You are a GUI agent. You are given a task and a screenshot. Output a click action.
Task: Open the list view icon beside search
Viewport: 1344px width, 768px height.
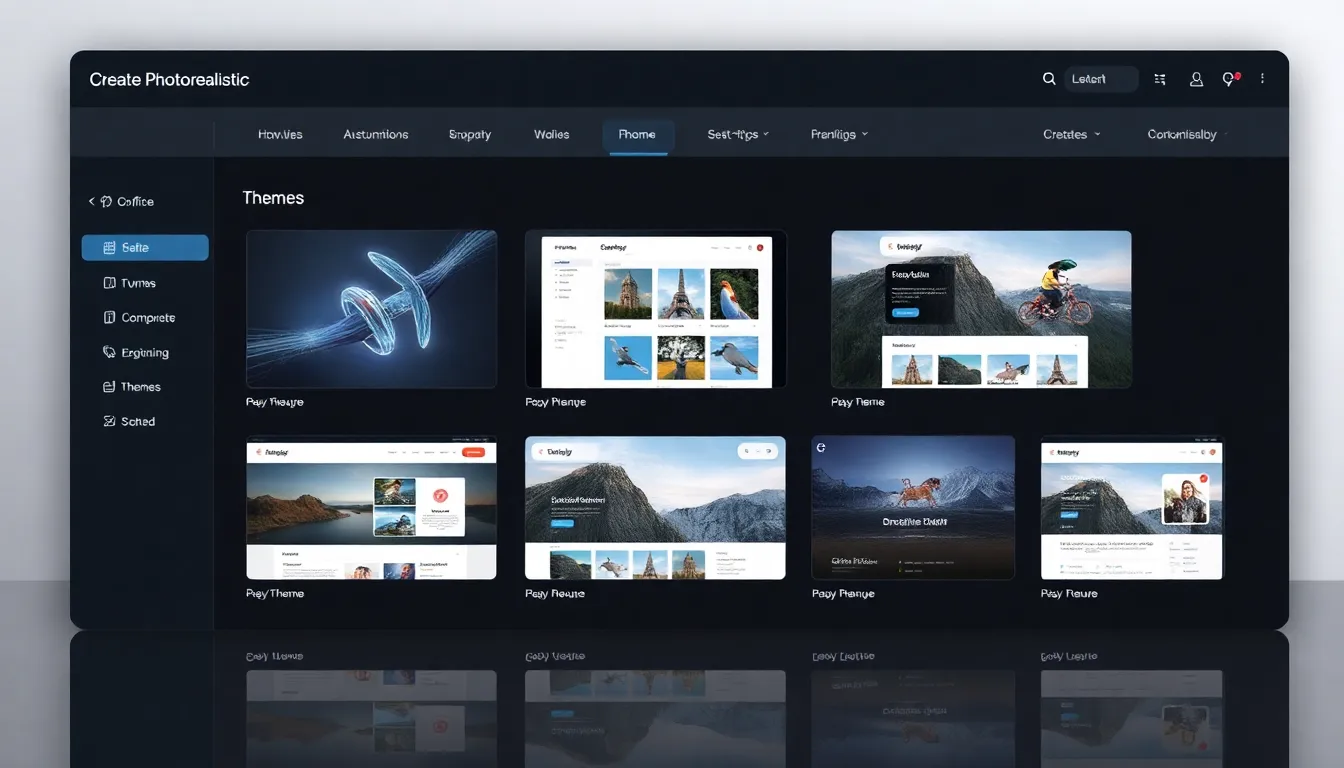(1160, 79)
